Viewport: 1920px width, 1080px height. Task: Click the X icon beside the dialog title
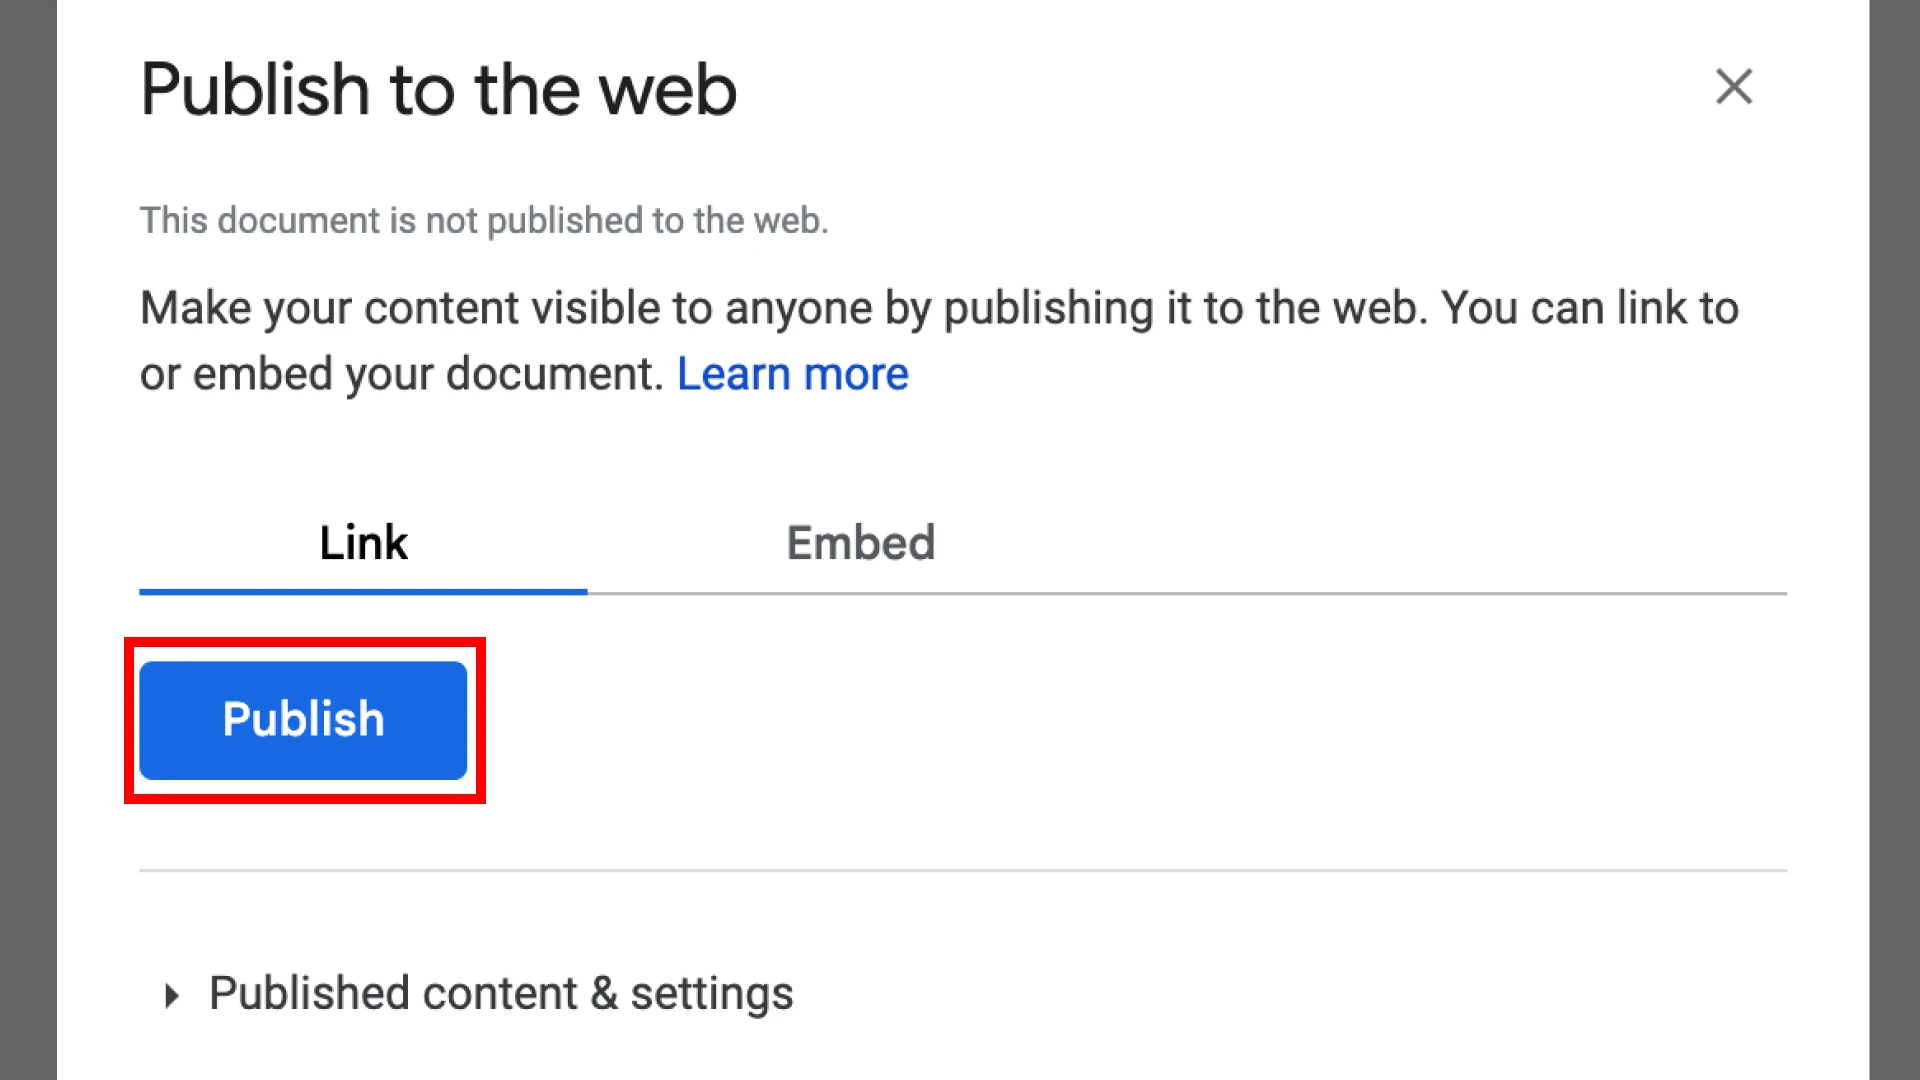[1733, 86]
